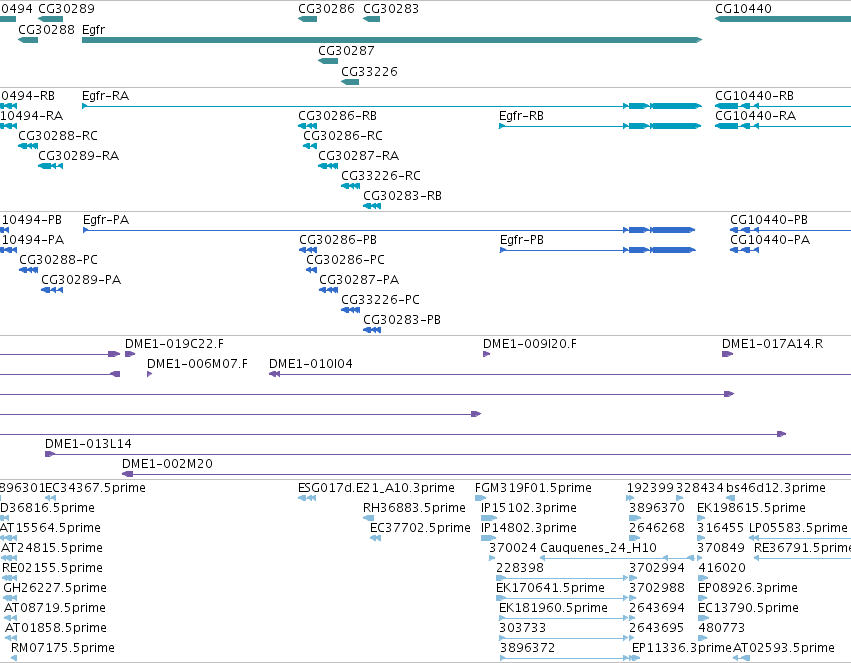Image resolution: width=851 pixels, height=663 pixels.
Task: Click the Egfr-RA transcript label
Action: click(x=105, y=96)
